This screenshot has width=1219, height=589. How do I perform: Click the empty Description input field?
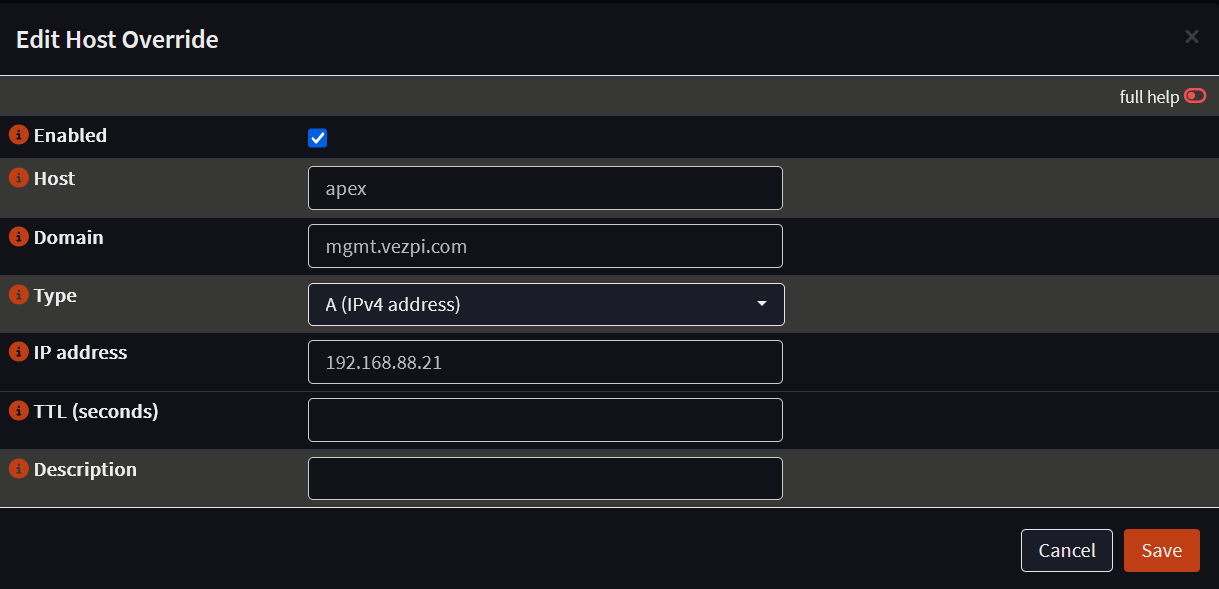click(545, 478)
